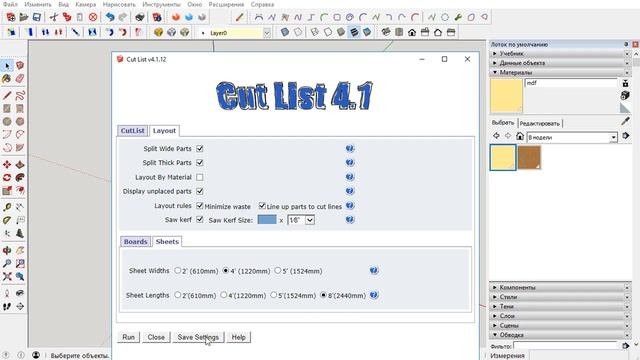Click the Redo arrow in top toolbar

point(122,17)
